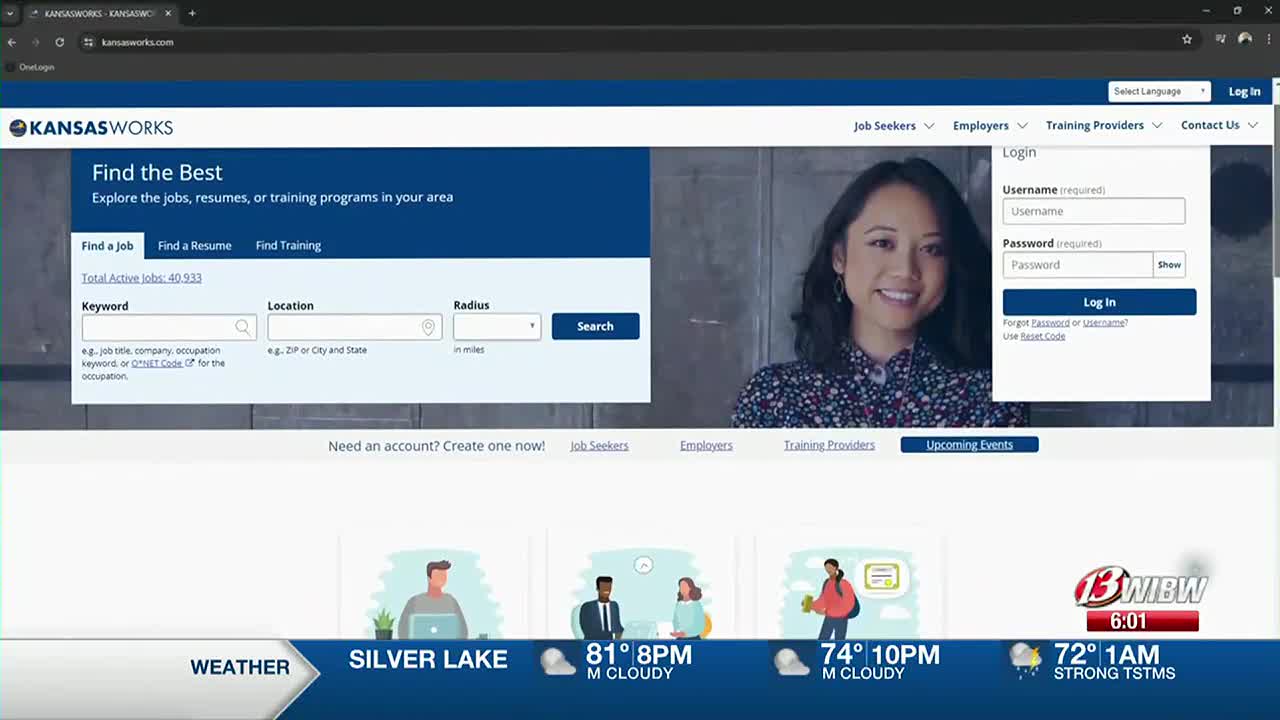Screen dimensions: 1280x720
Task: Focus the Location input field
Action: 354,327
